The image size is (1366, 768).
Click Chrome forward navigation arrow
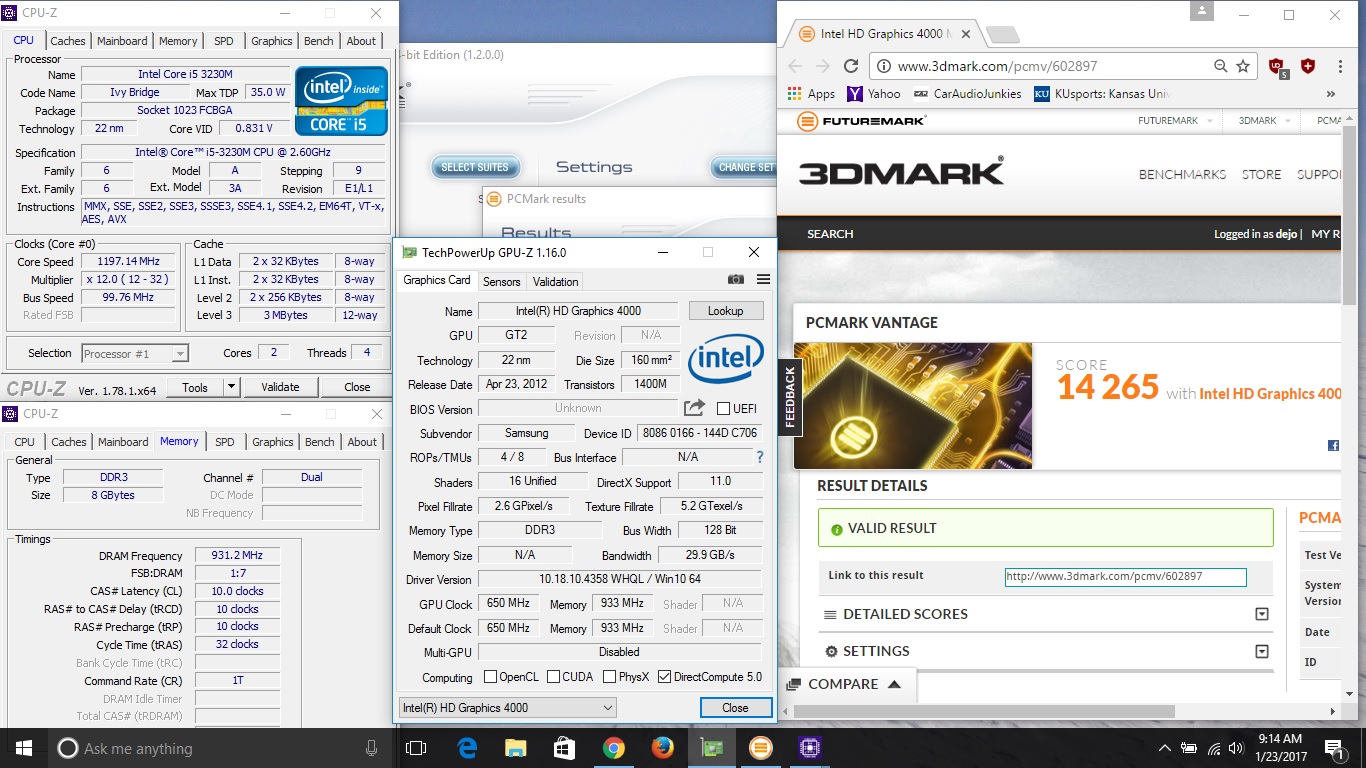point(822,66)
